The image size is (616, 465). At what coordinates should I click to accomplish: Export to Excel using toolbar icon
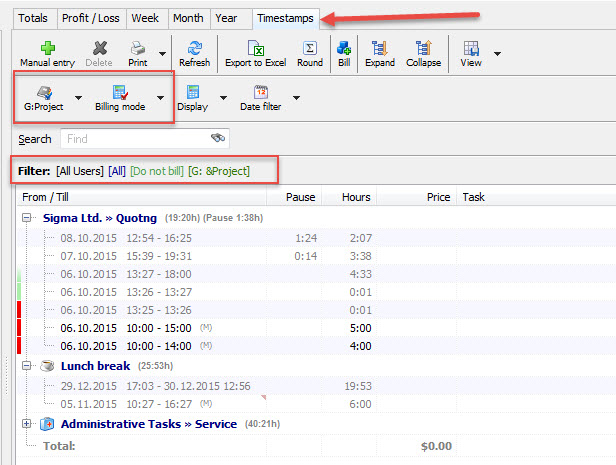[255, 47]
